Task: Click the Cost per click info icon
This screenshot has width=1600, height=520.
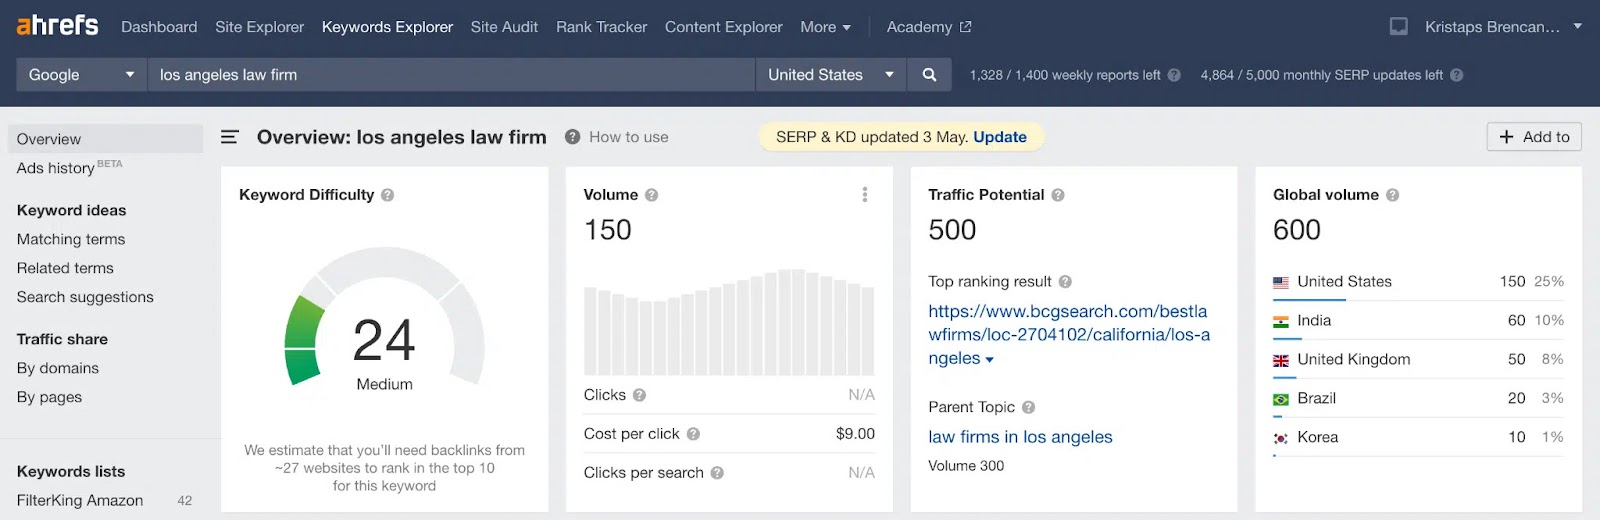Action: coord(693,434)
